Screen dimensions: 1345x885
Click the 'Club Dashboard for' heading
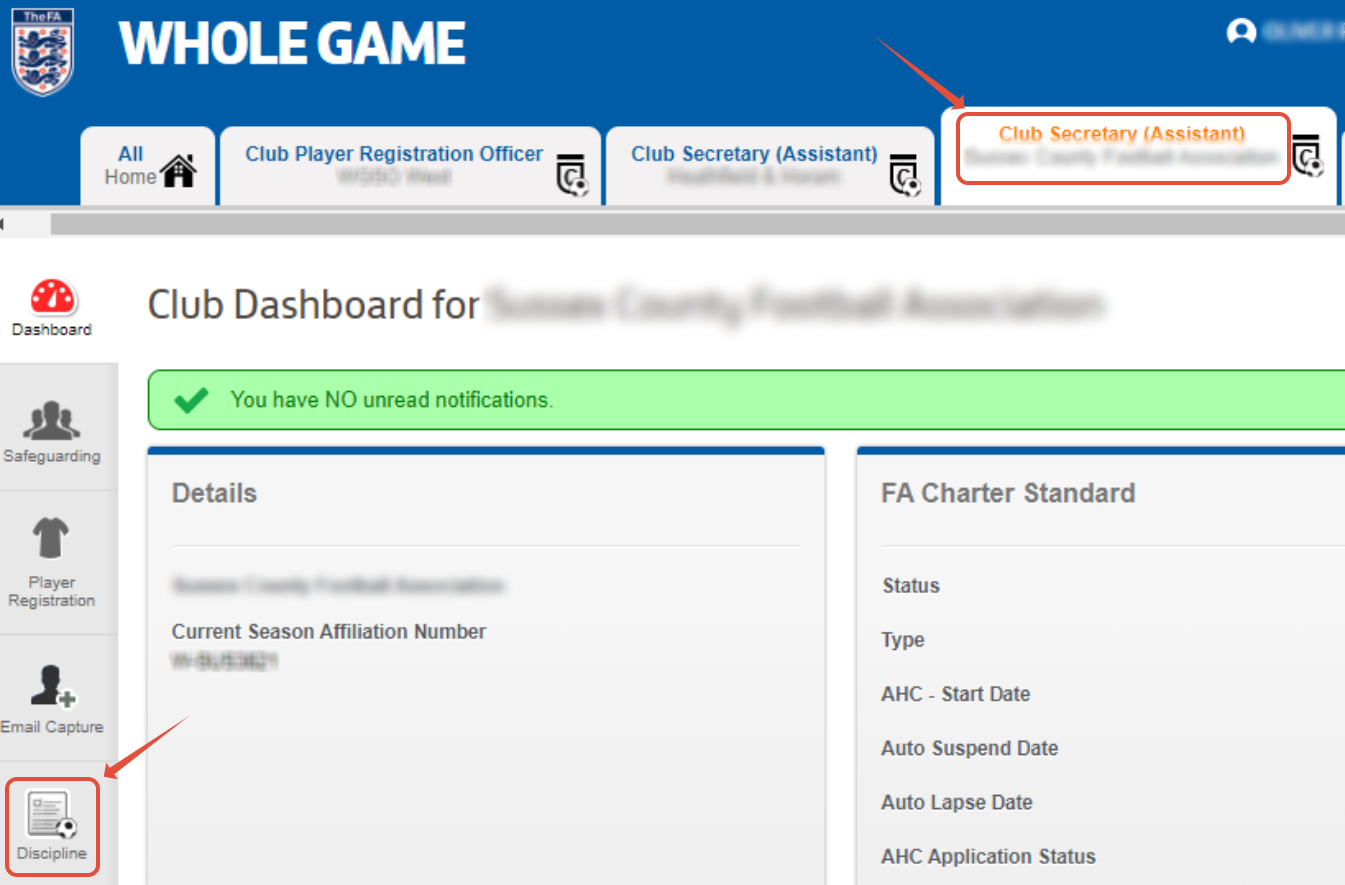coord(314,305)
